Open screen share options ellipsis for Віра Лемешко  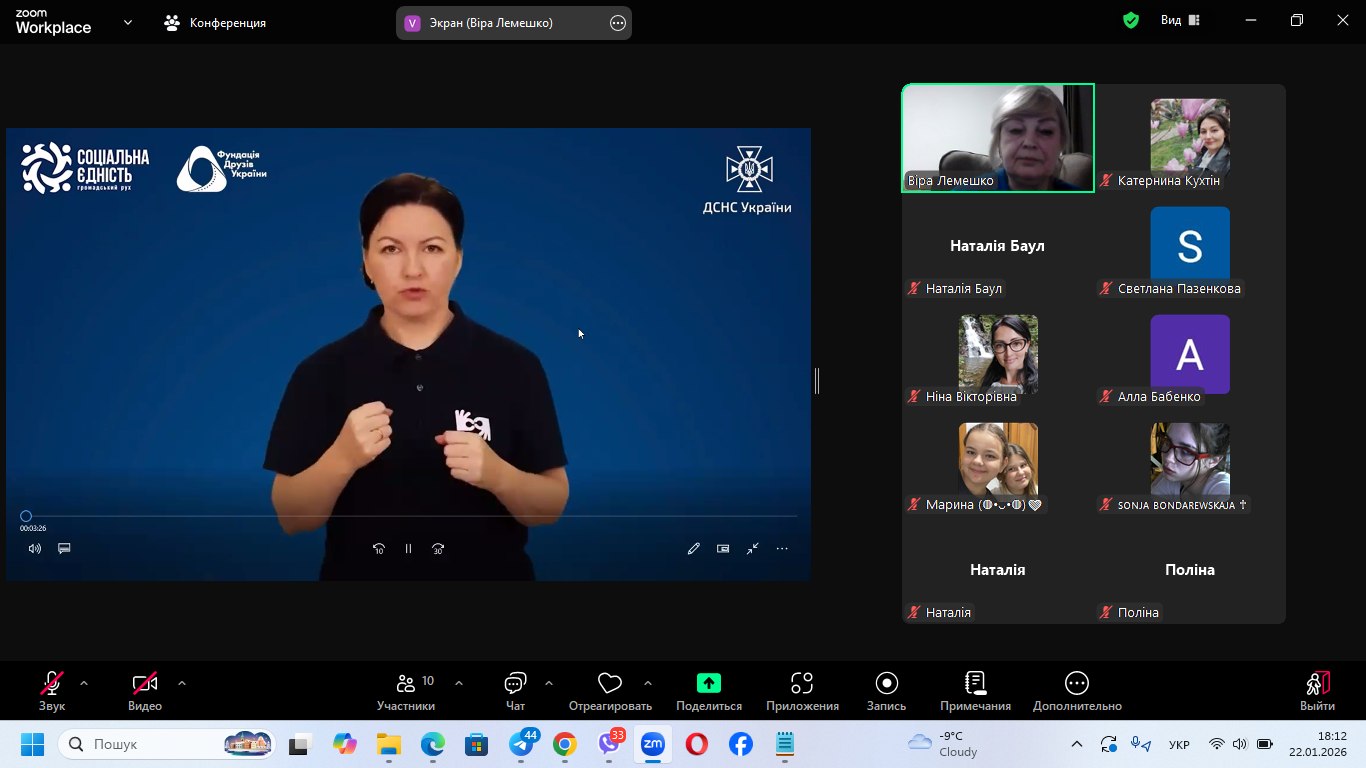coord(618,22)
